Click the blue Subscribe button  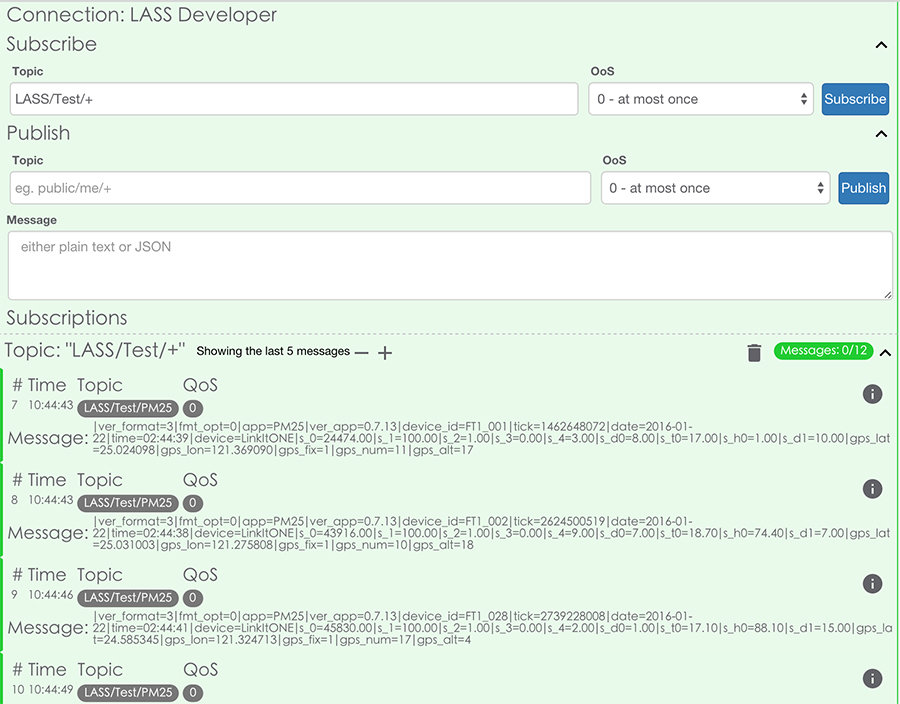[x=855, y=99]
